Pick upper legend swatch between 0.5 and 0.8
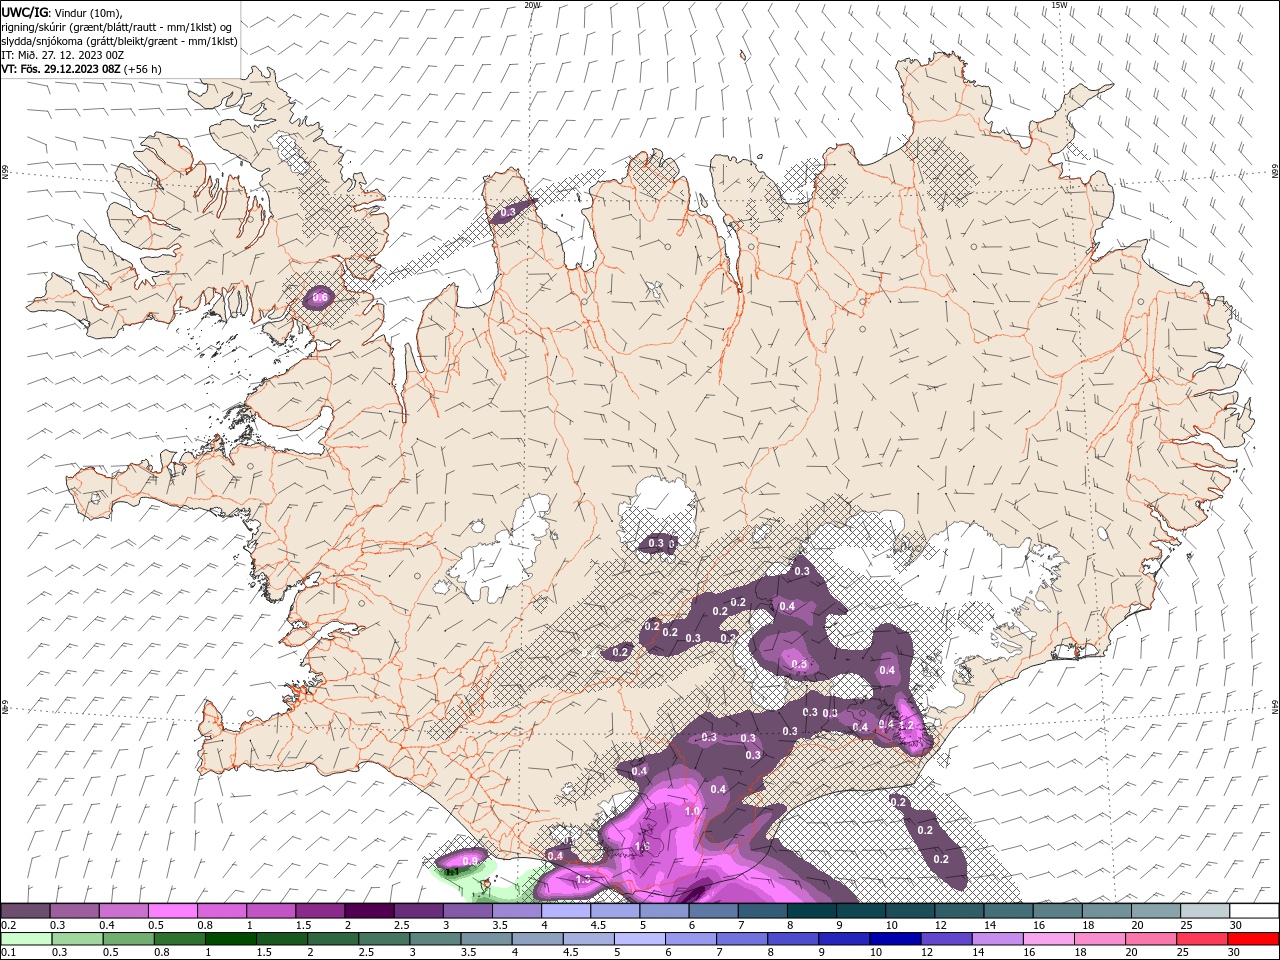1280x960 pixels. [x=173, y=911]
